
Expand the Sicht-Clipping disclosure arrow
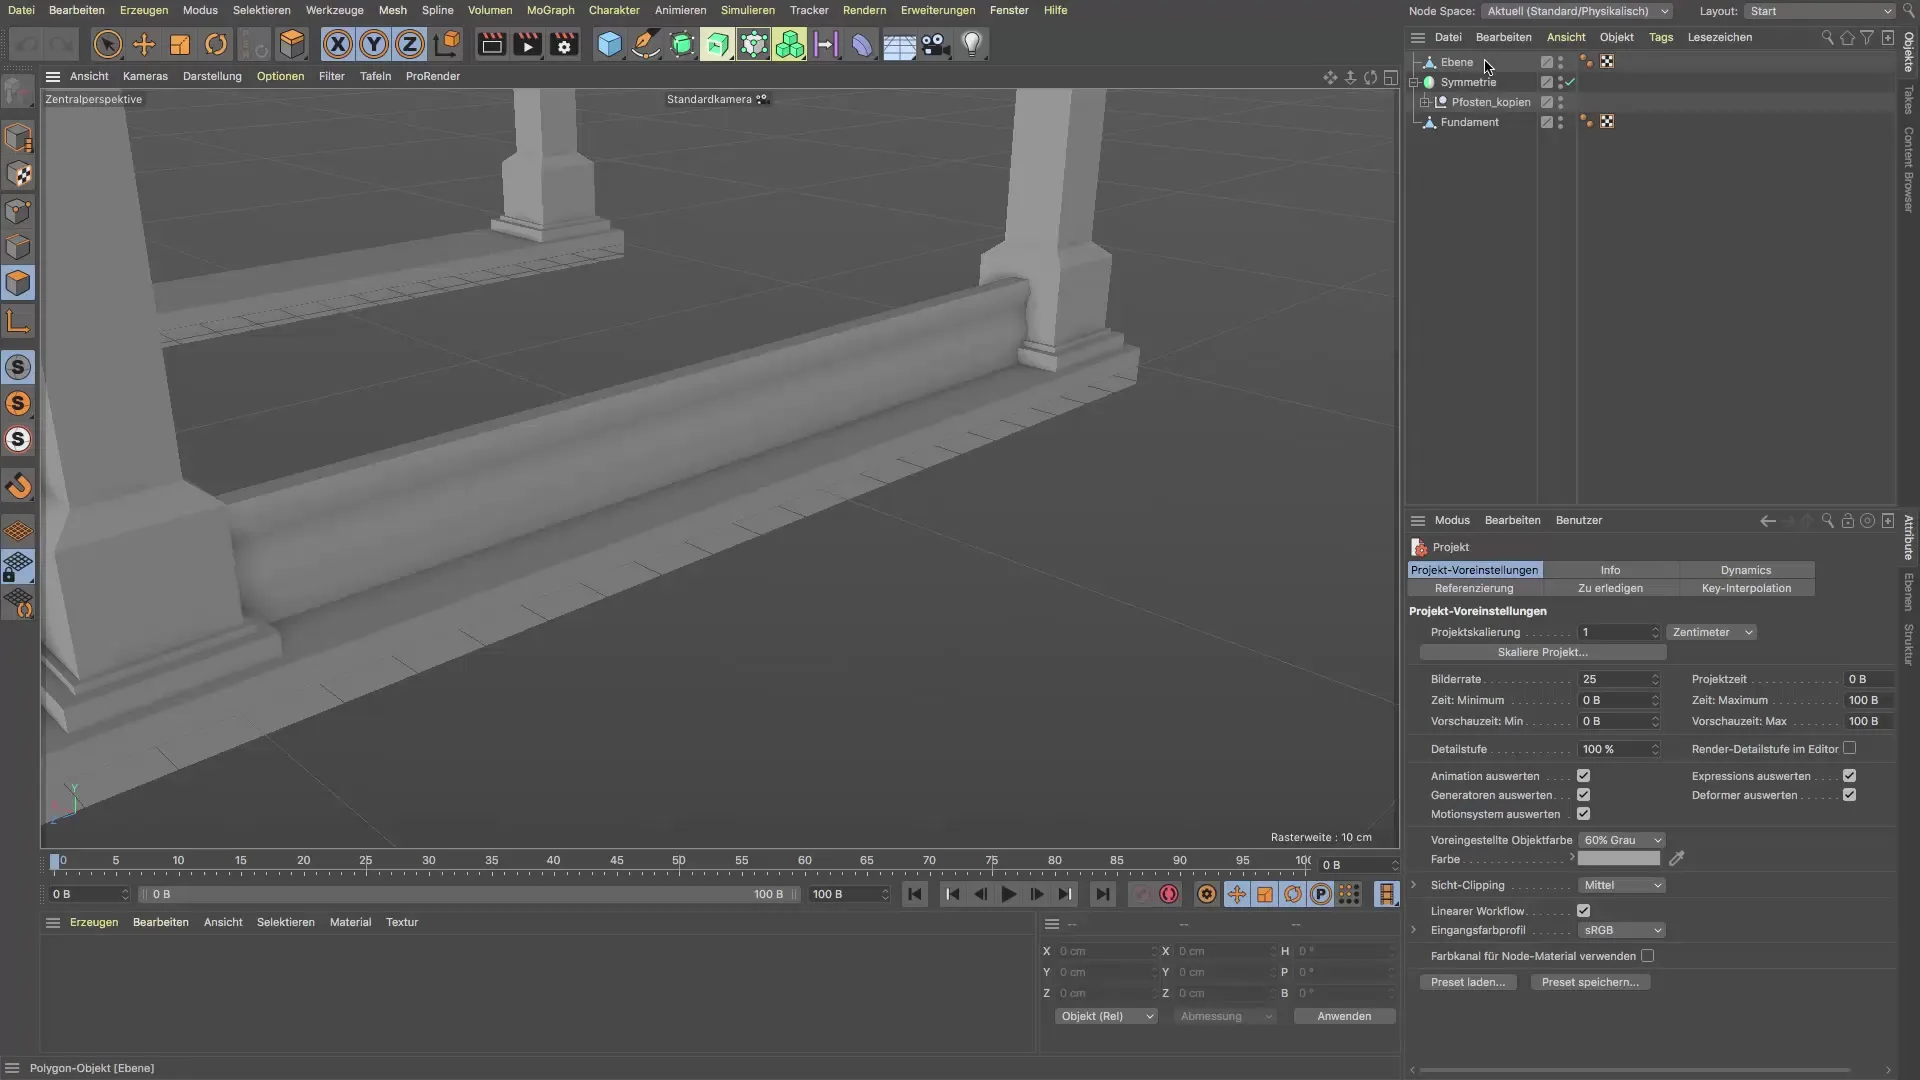[1413, 885]
